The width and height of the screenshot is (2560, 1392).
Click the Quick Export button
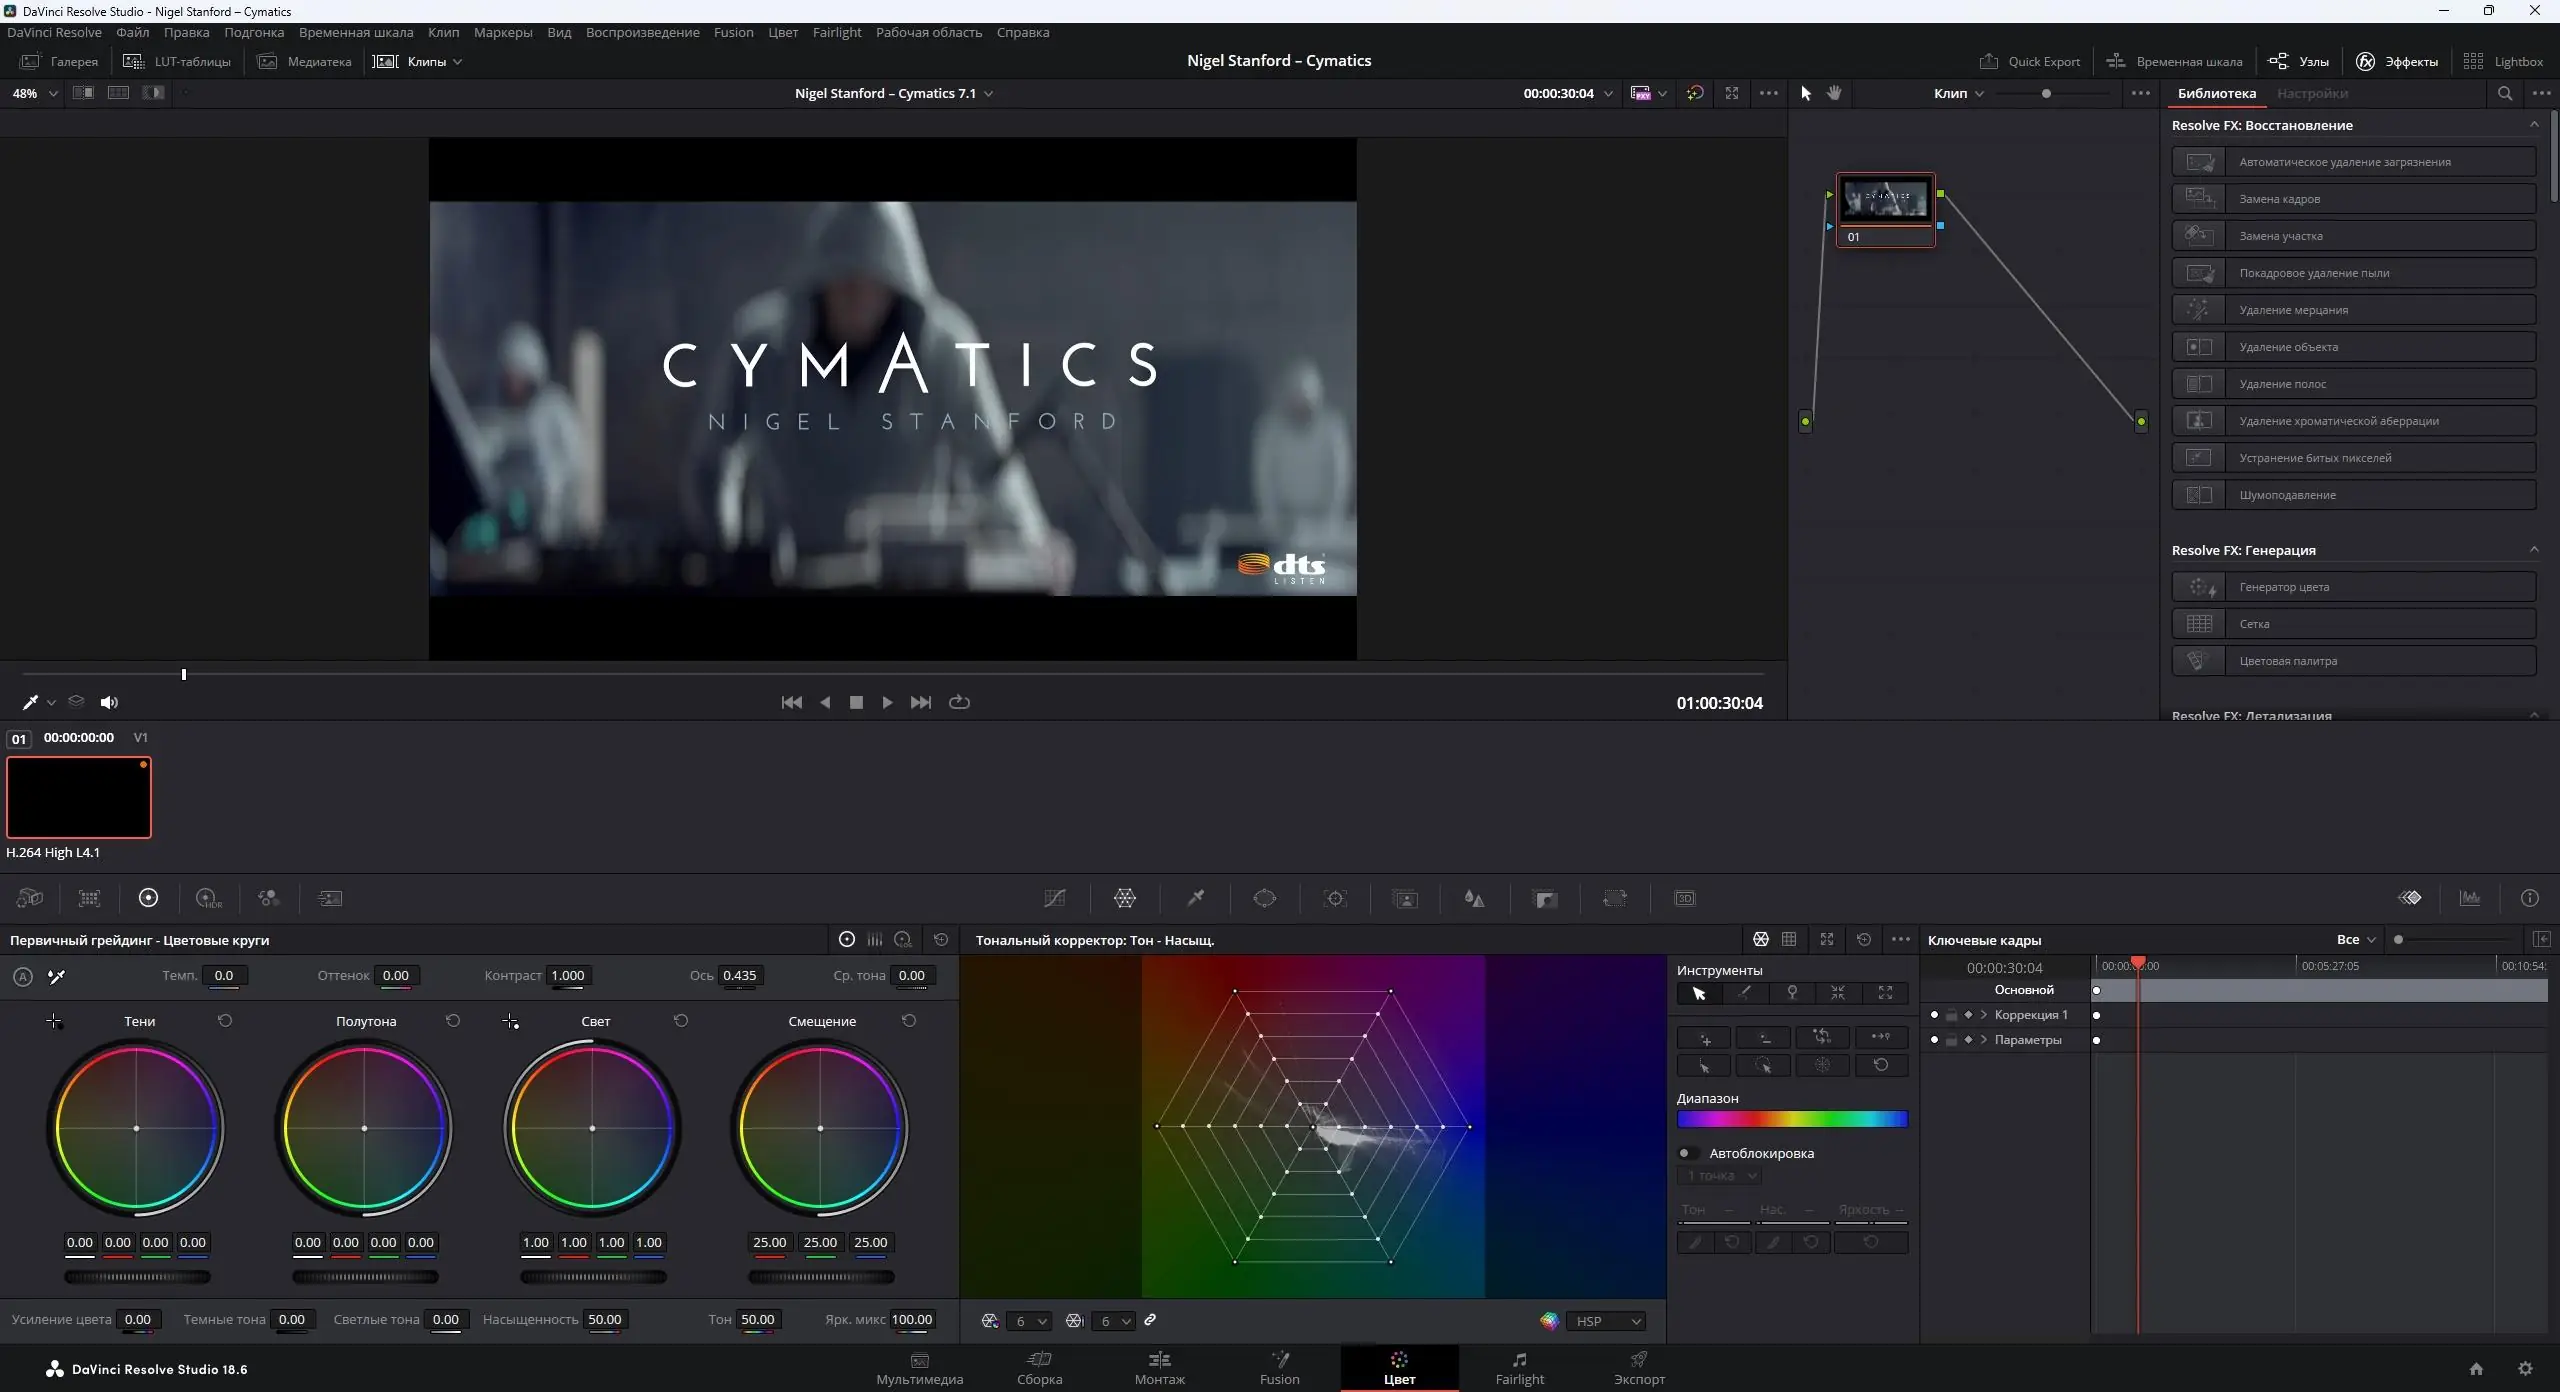point(2030,61)
